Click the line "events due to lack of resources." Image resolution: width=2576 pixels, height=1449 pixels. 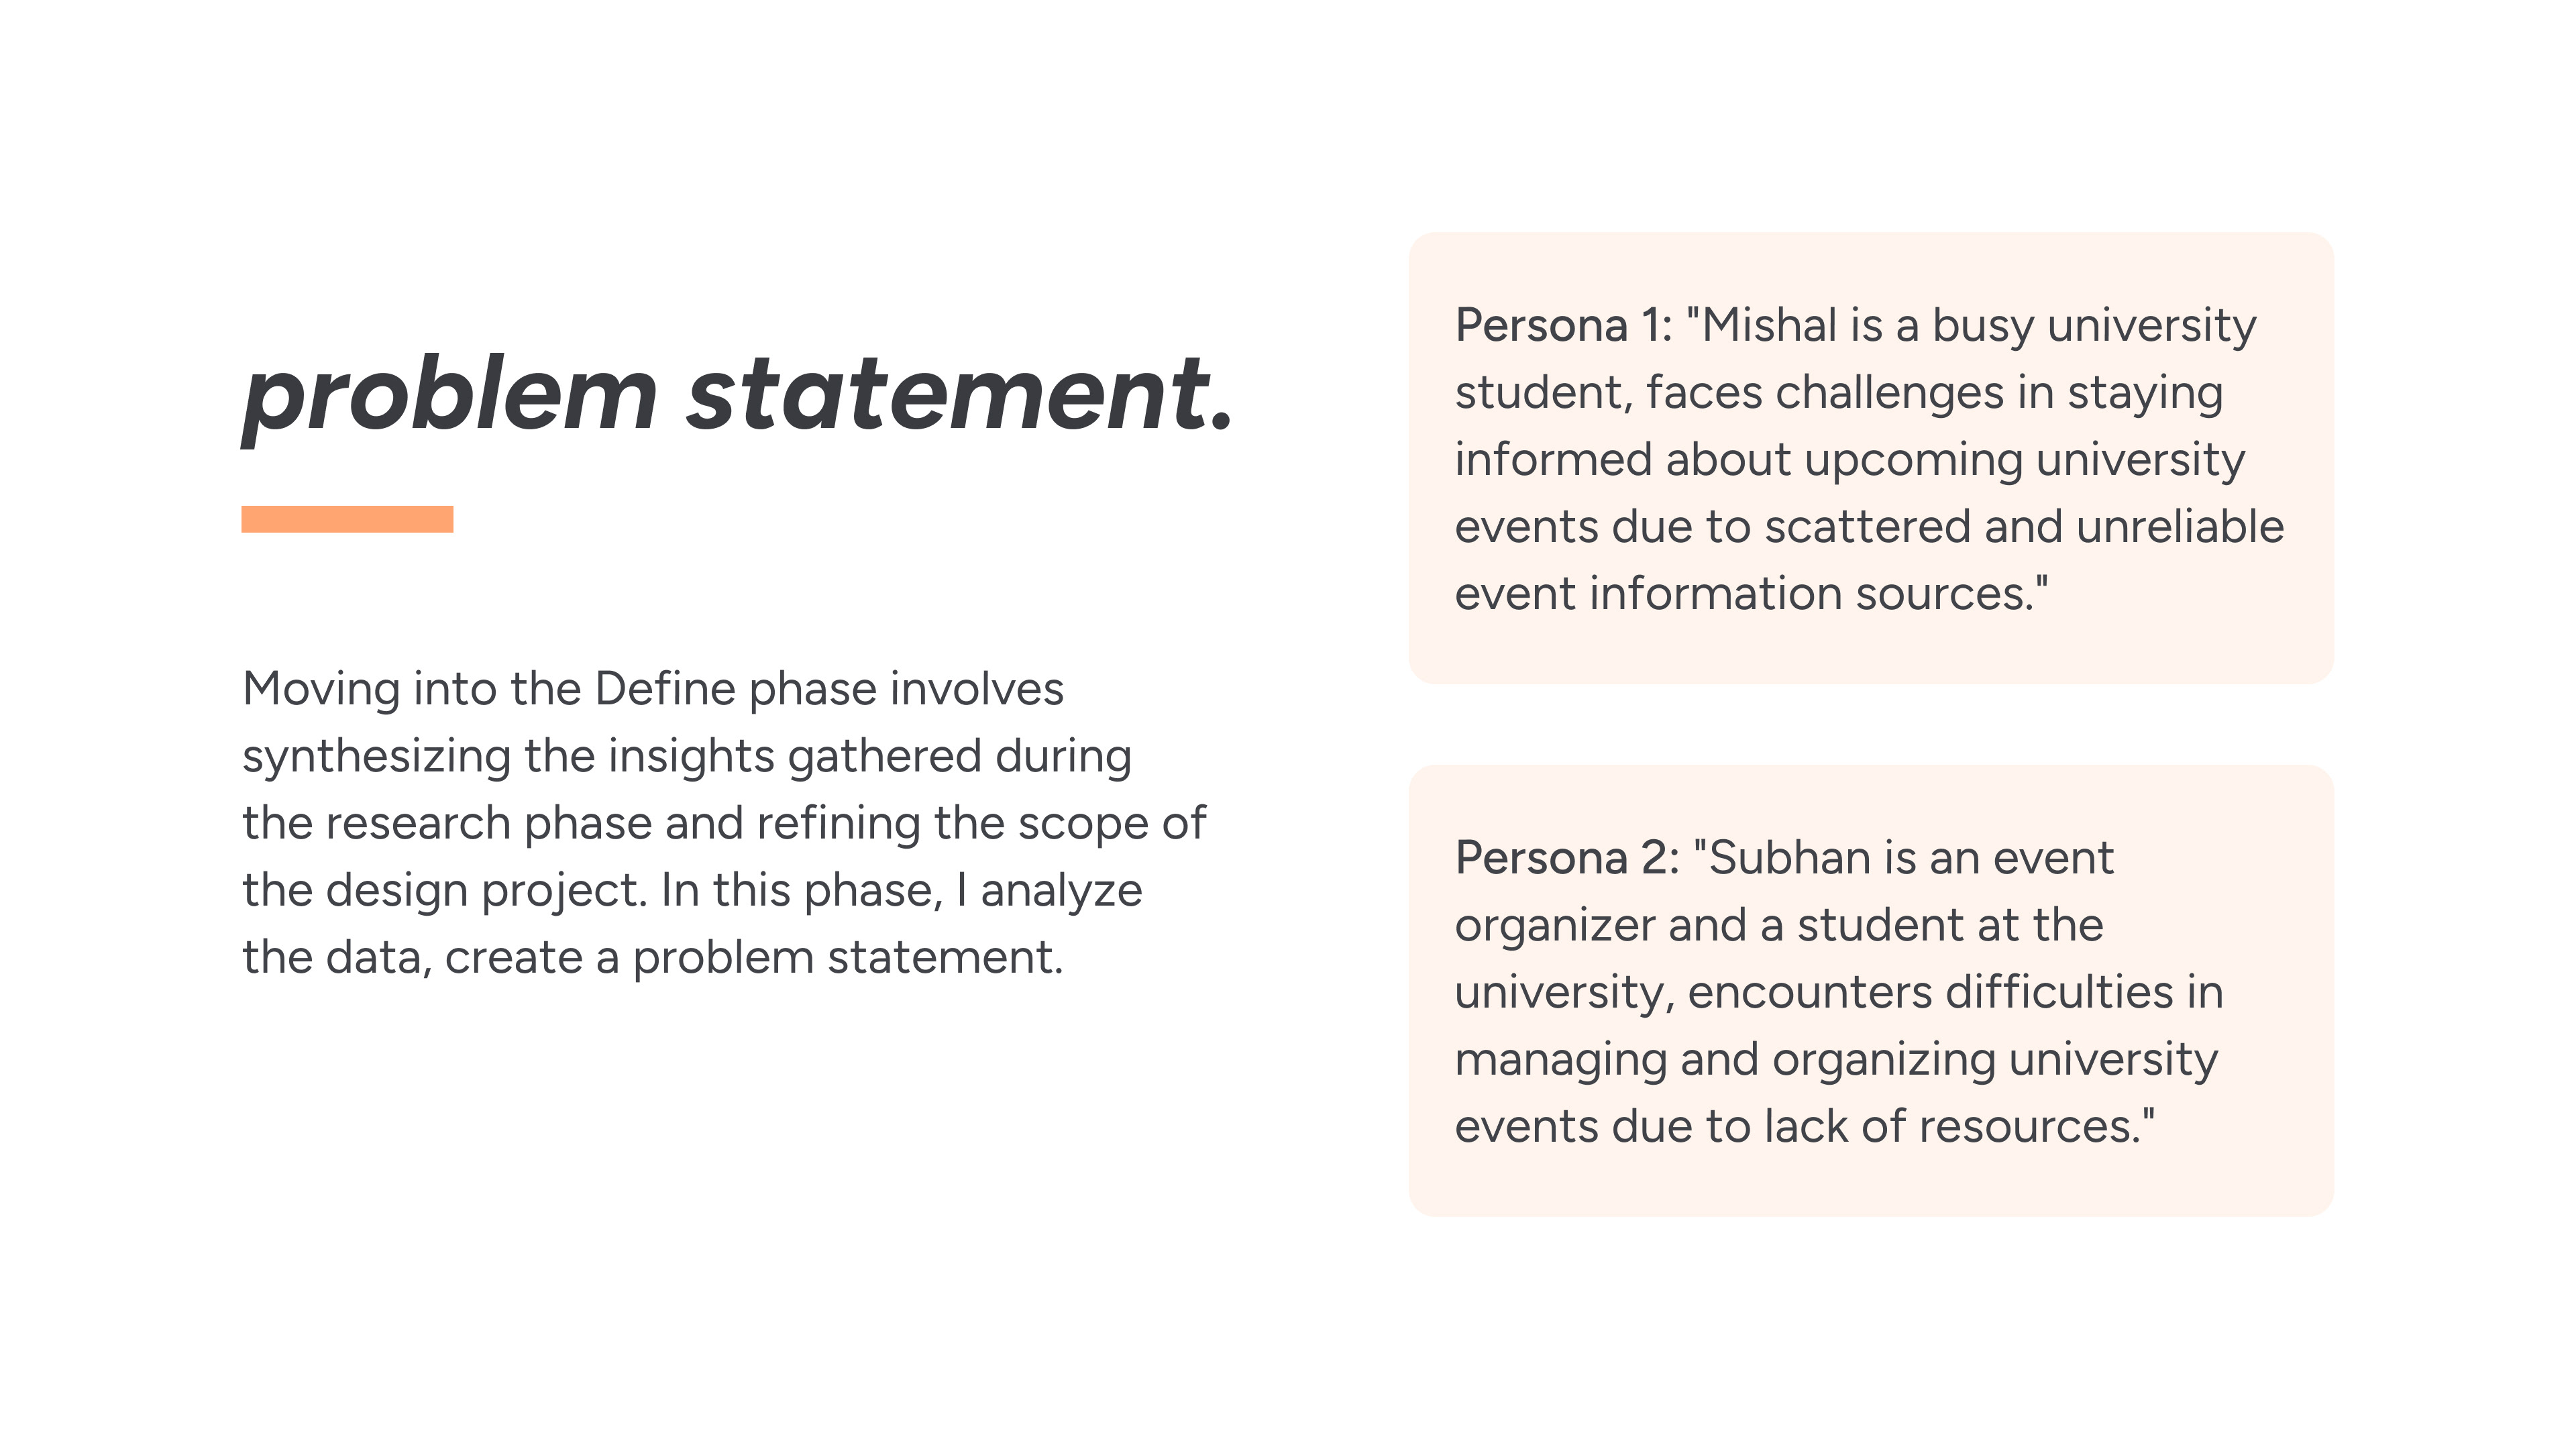click(x=1804, y=1127)
